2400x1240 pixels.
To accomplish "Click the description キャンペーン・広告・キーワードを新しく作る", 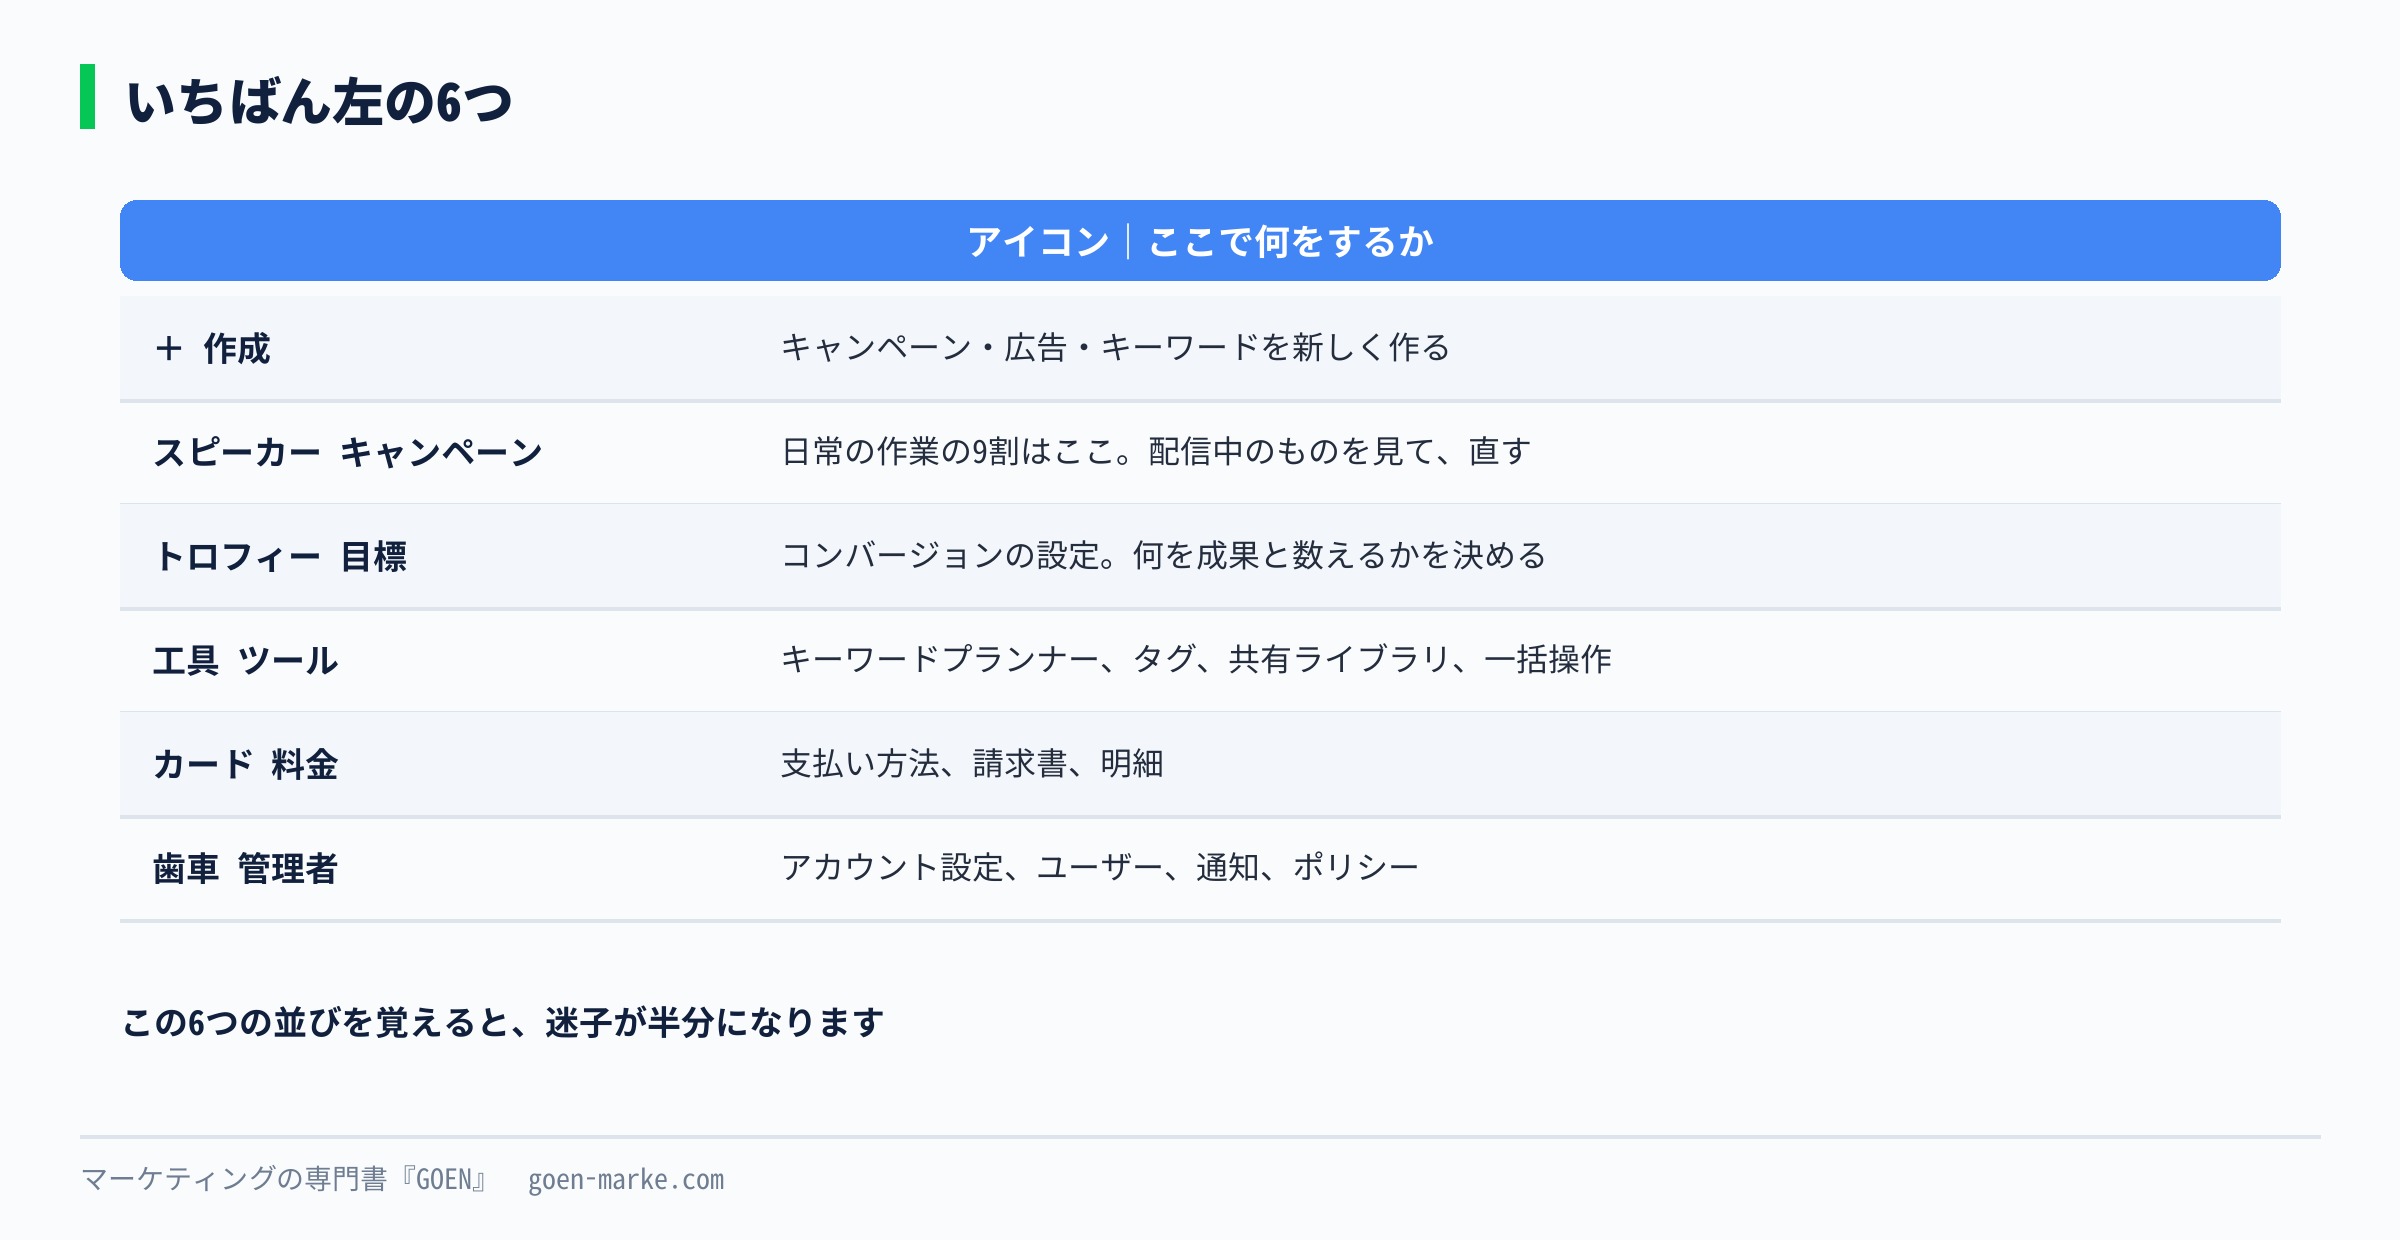I will coord(1115,348).
